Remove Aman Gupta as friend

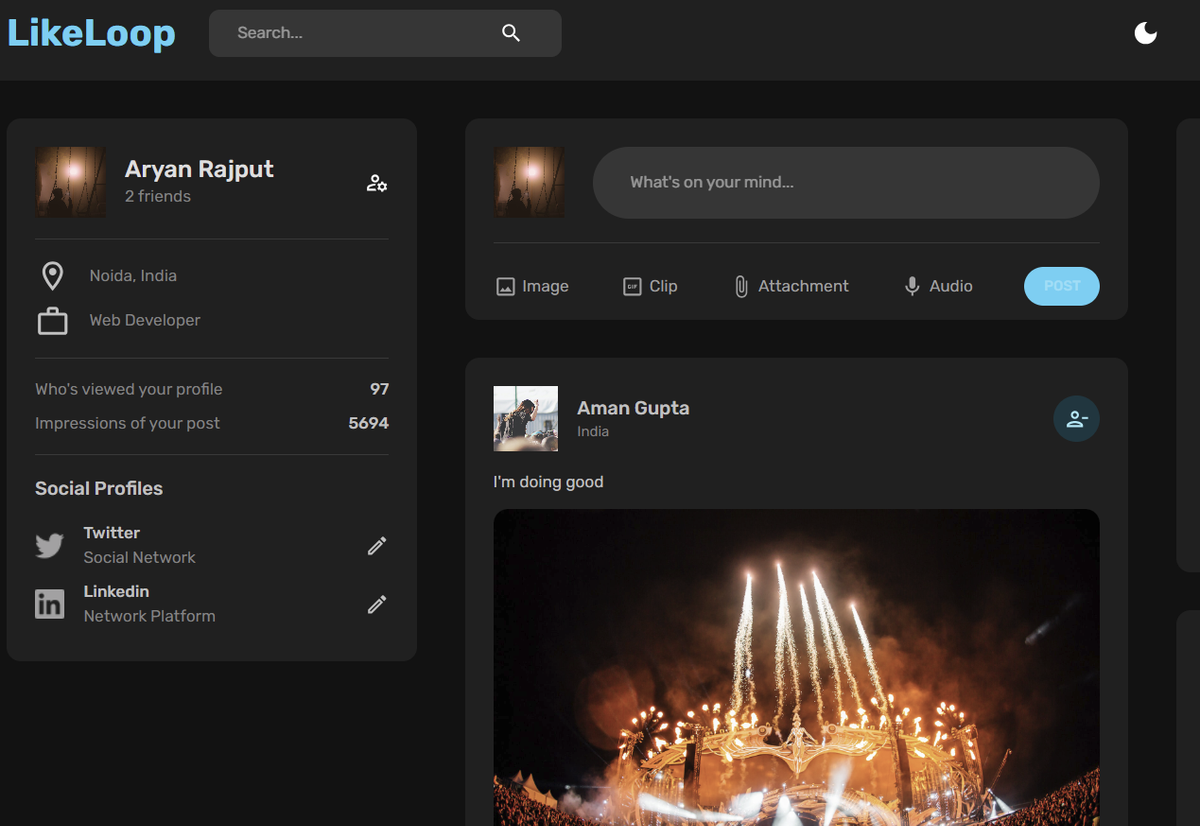1077,419
